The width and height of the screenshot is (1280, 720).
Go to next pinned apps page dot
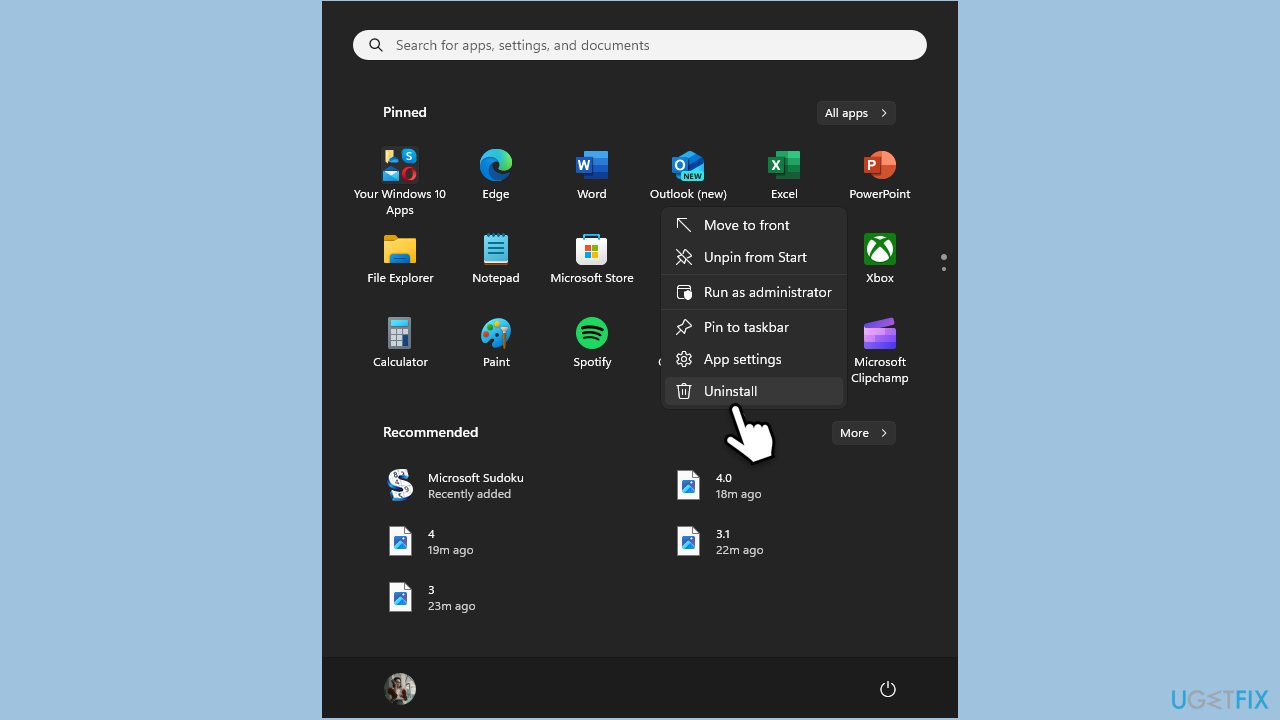943,269
